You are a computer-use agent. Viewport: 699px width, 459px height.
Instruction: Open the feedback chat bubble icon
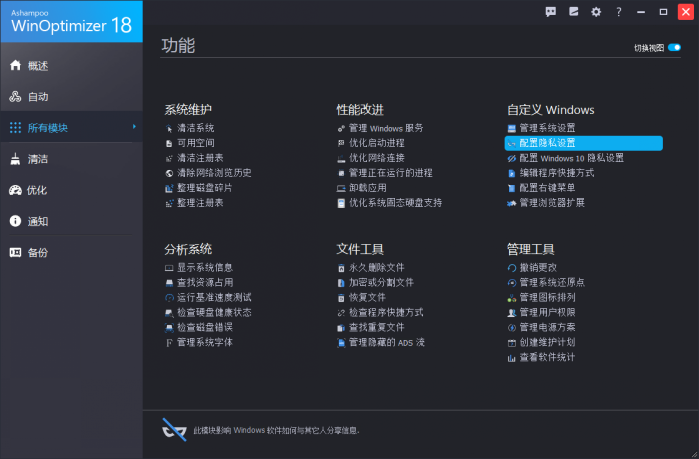click(551, 12)
